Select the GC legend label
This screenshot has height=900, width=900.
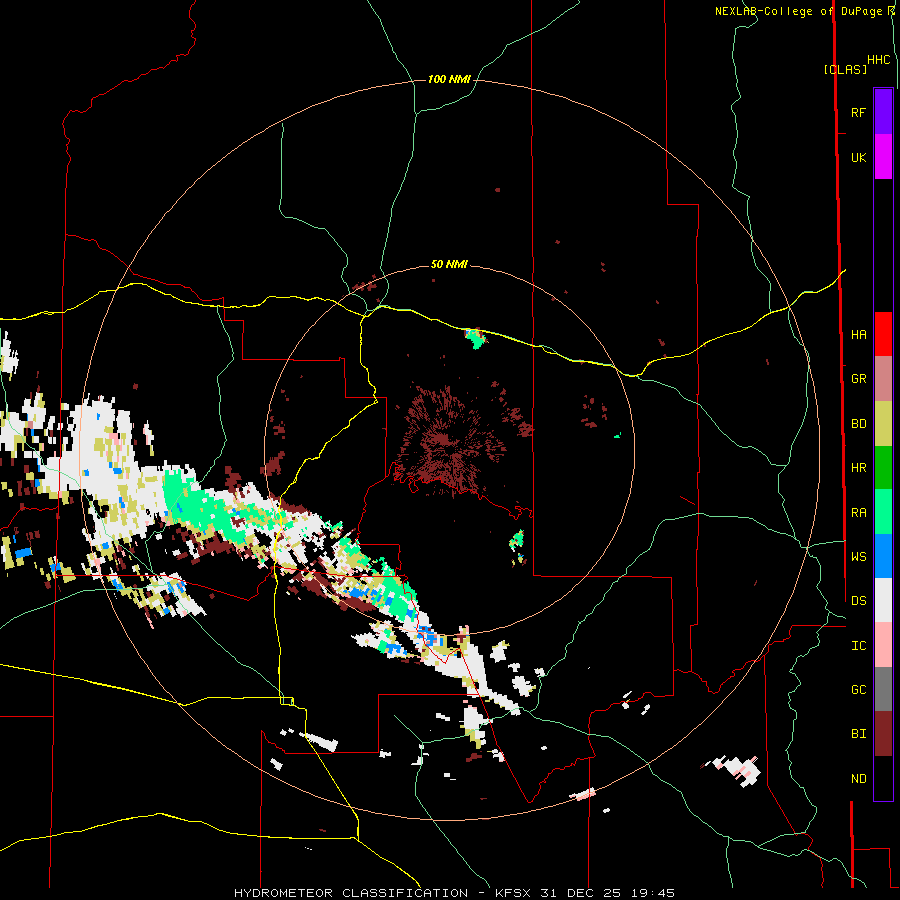[858, 689]
